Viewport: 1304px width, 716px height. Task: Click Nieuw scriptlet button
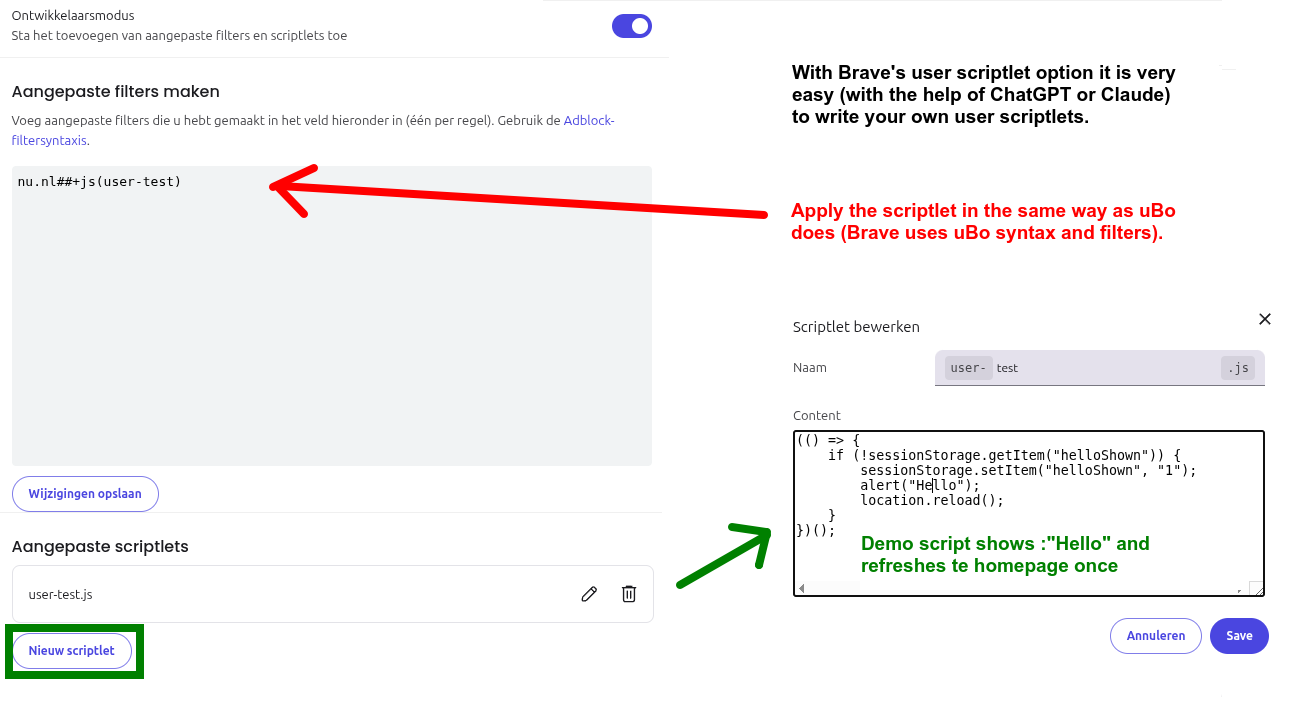[x=72, y=651]
